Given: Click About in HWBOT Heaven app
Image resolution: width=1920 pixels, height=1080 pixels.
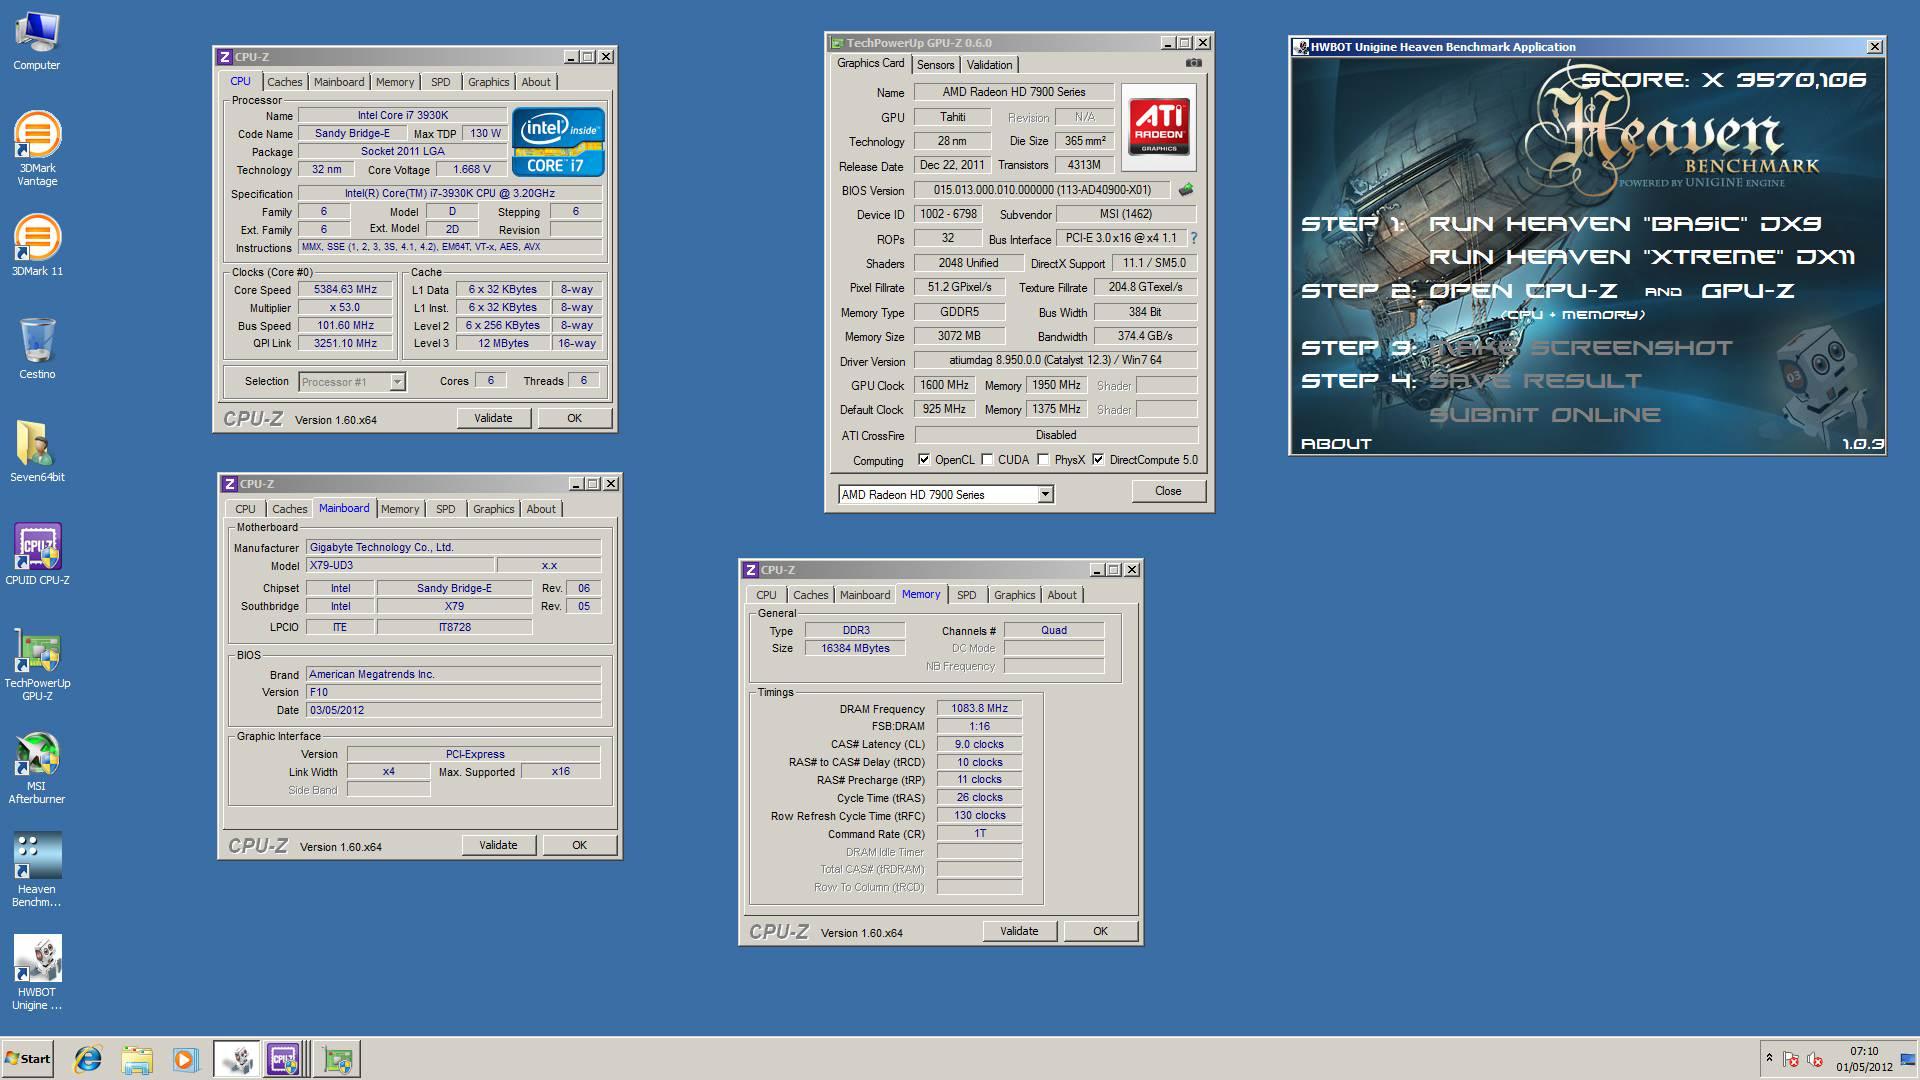Looking at the screenshot, I should pyautogui.click(x=1336, y=444).
